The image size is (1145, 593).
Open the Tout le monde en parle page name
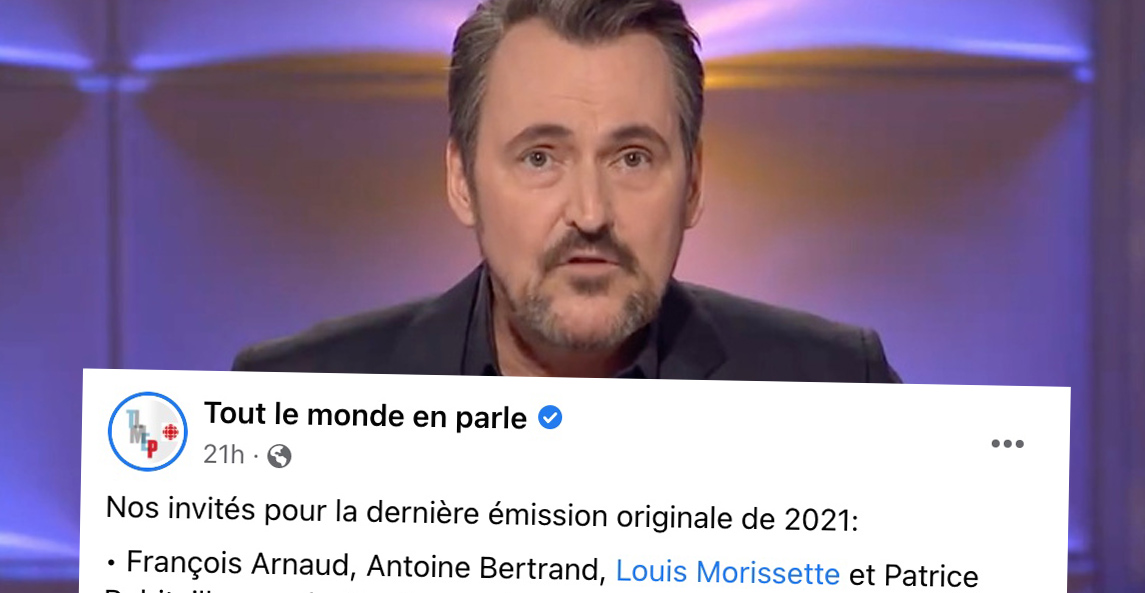(365, 416)
